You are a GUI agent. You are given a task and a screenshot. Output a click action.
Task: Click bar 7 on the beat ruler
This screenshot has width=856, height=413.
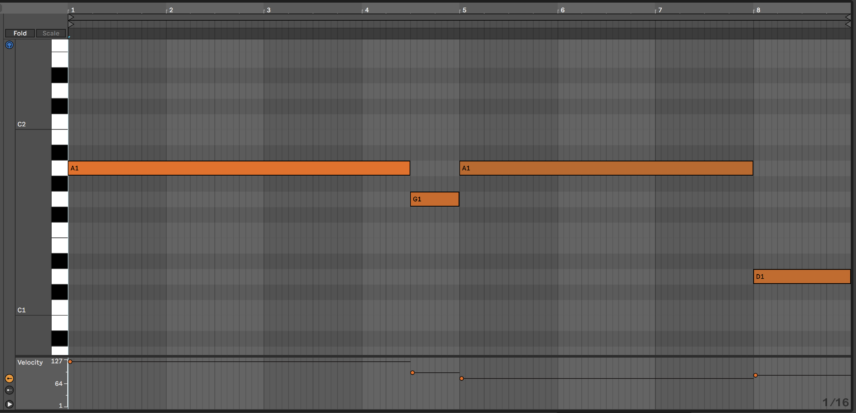660,10
